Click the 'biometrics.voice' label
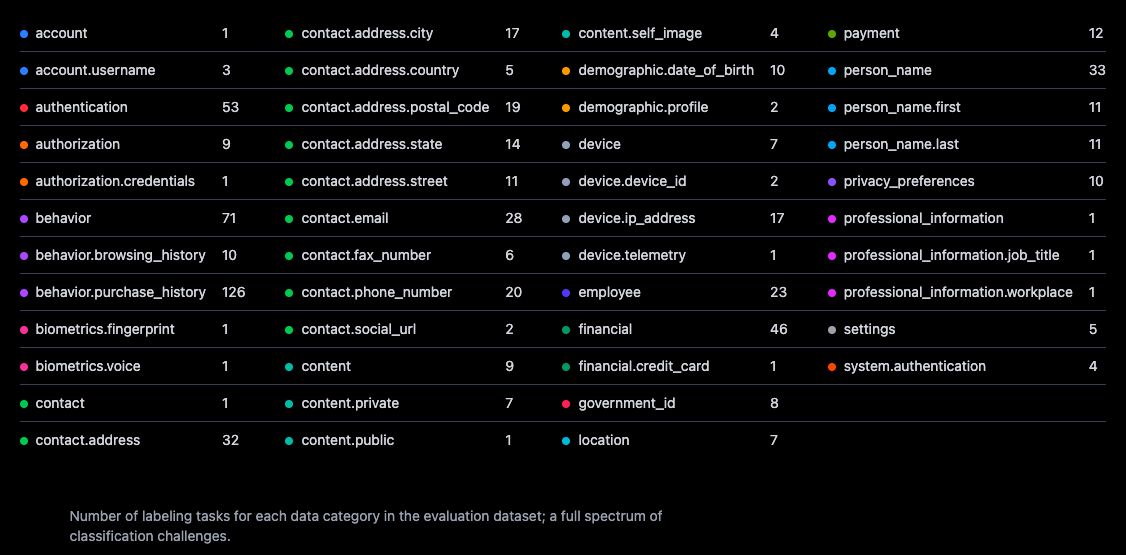Viewport: 1126px width, 555px height. pyautogui.click(x=88, y=366)
